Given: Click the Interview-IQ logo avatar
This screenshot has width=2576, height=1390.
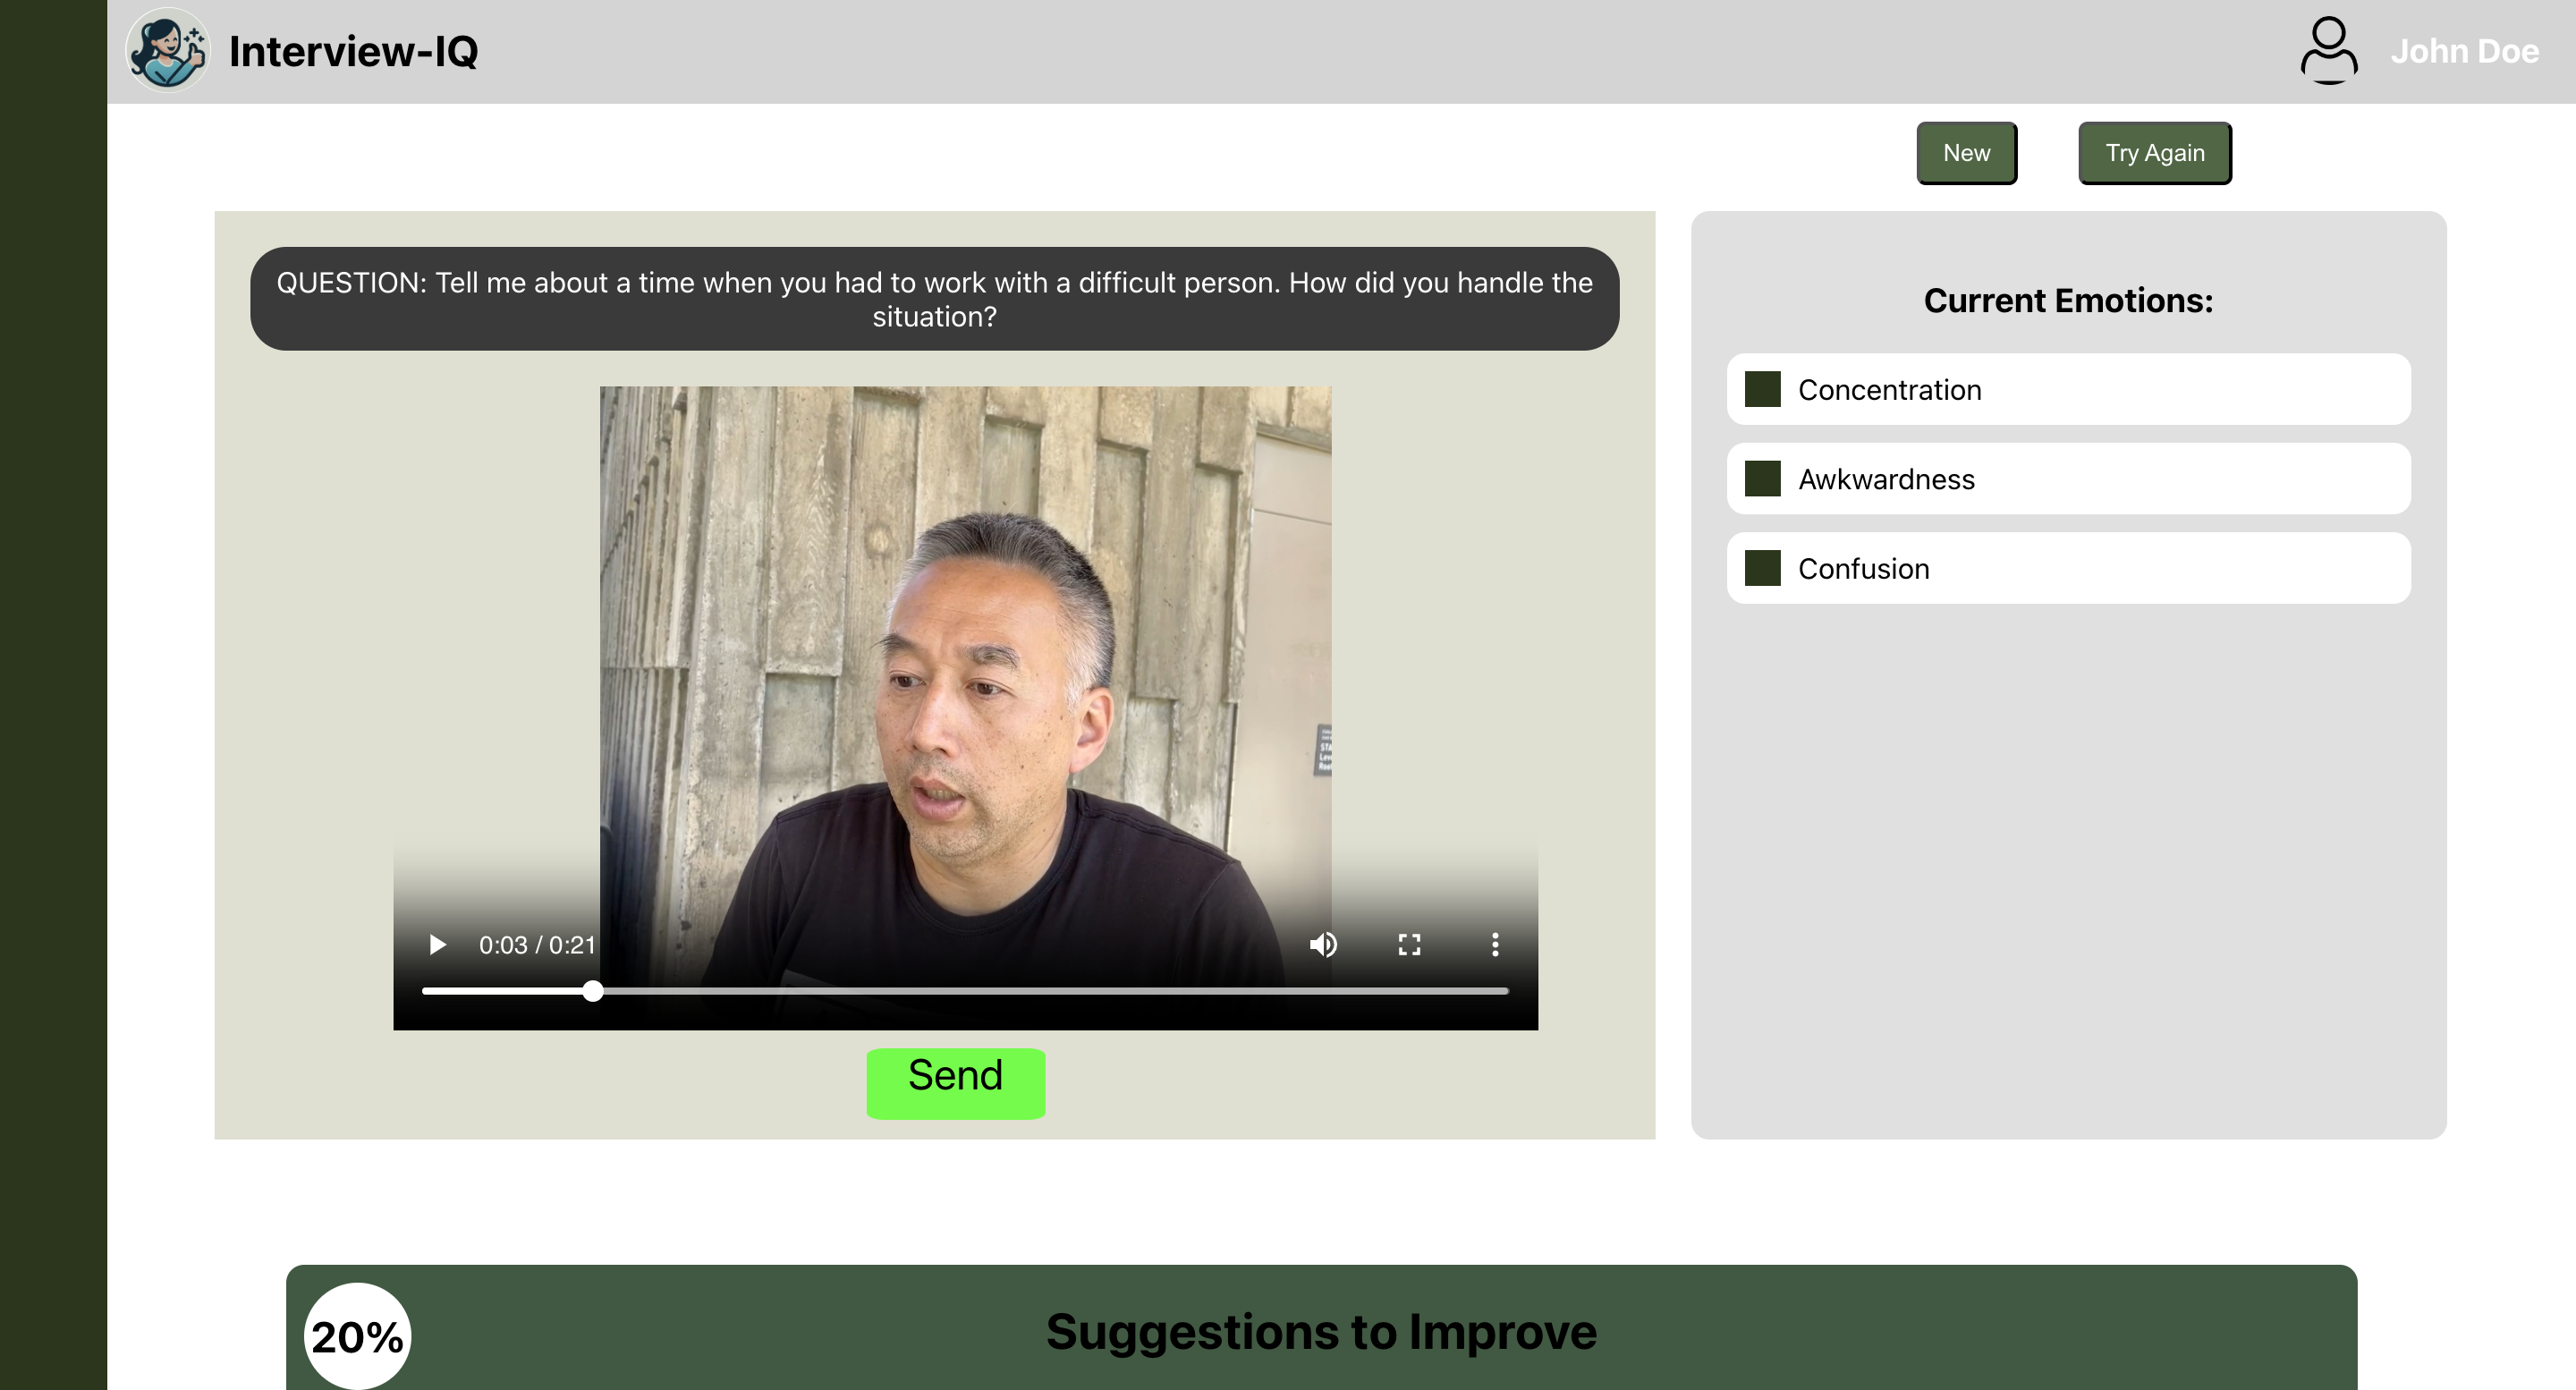Looking at the screenshot, I should [167, 50].
